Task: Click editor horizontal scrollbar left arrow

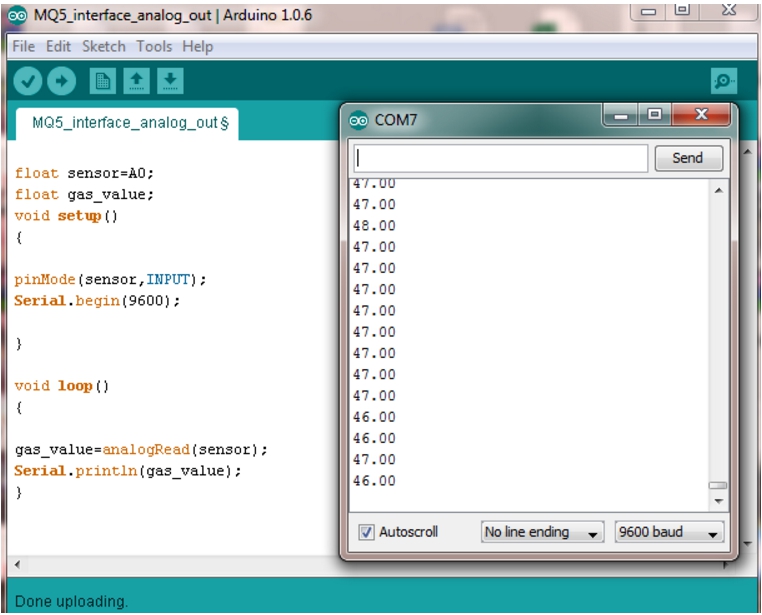Action: [x=17, y=564]
